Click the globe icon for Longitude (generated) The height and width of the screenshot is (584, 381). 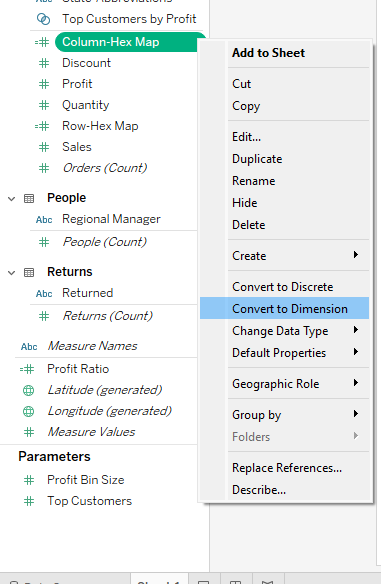click(x=29, y=411)
